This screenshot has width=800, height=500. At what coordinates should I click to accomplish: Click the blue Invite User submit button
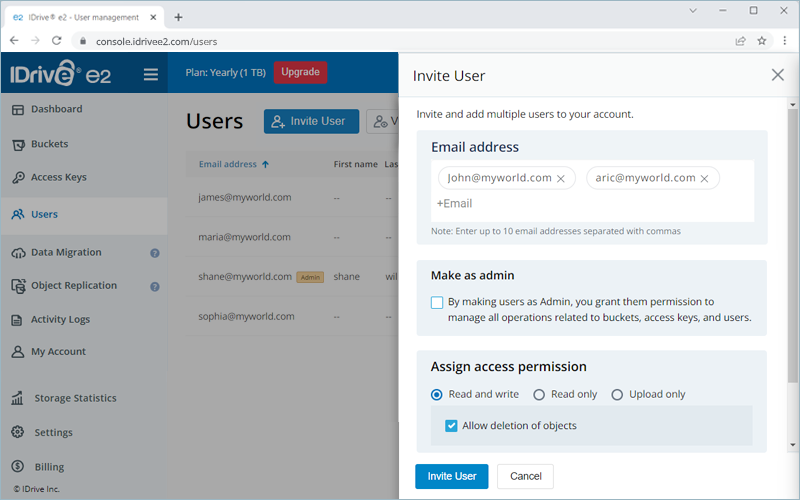tap(451, 476)
